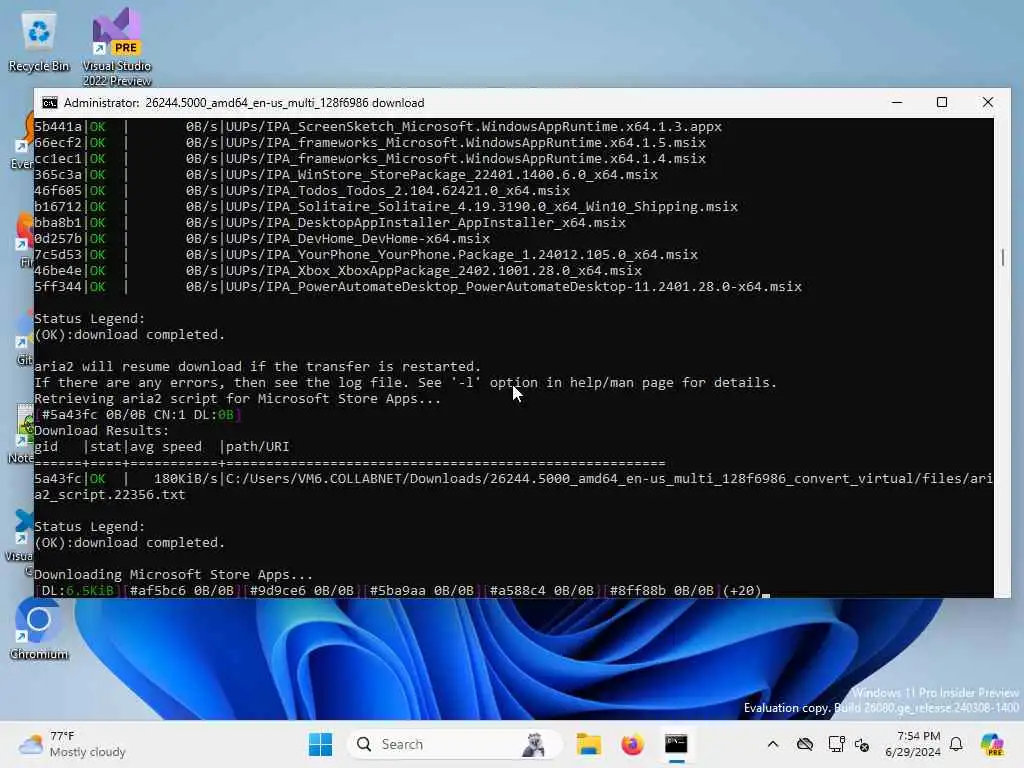Image resolution: width=1024 pixels, height=768 pixels.
Task: Launch Firefox from the taskbar
Action: click(632, 744)
